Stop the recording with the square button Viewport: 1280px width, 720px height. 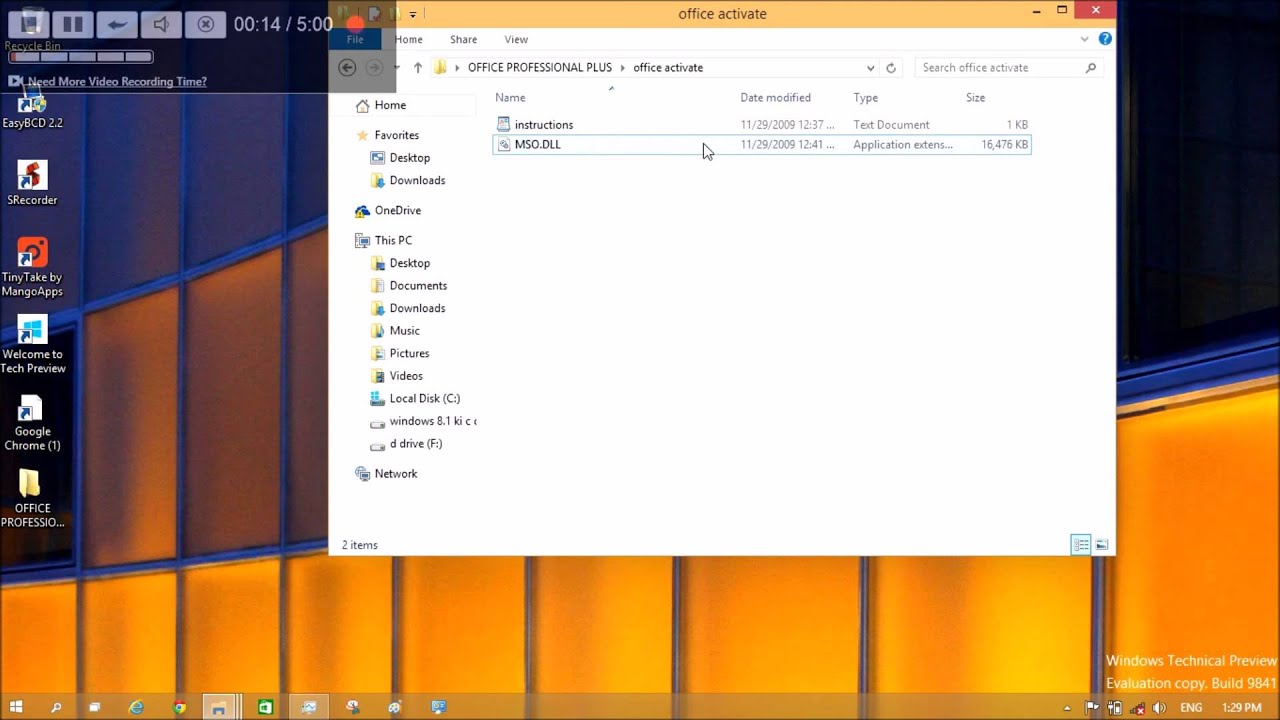click(x=29, y=24)
